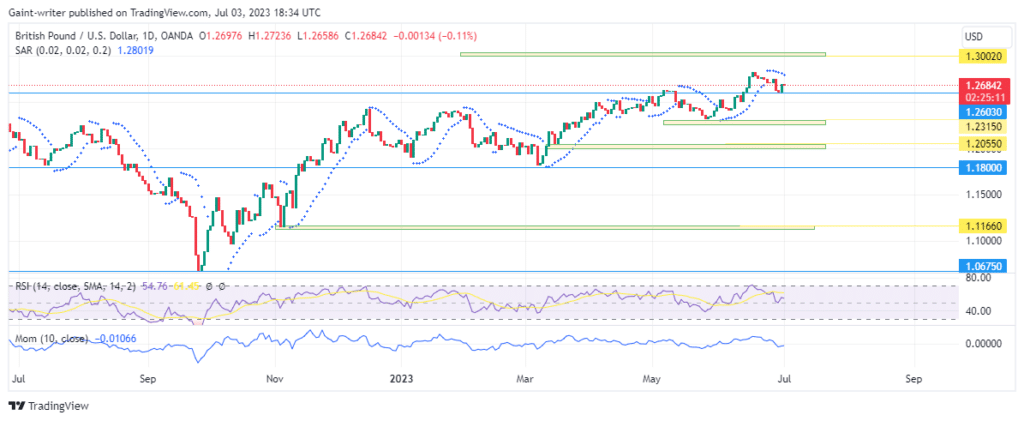Click the momentum value -0.01066

[117, 339]
